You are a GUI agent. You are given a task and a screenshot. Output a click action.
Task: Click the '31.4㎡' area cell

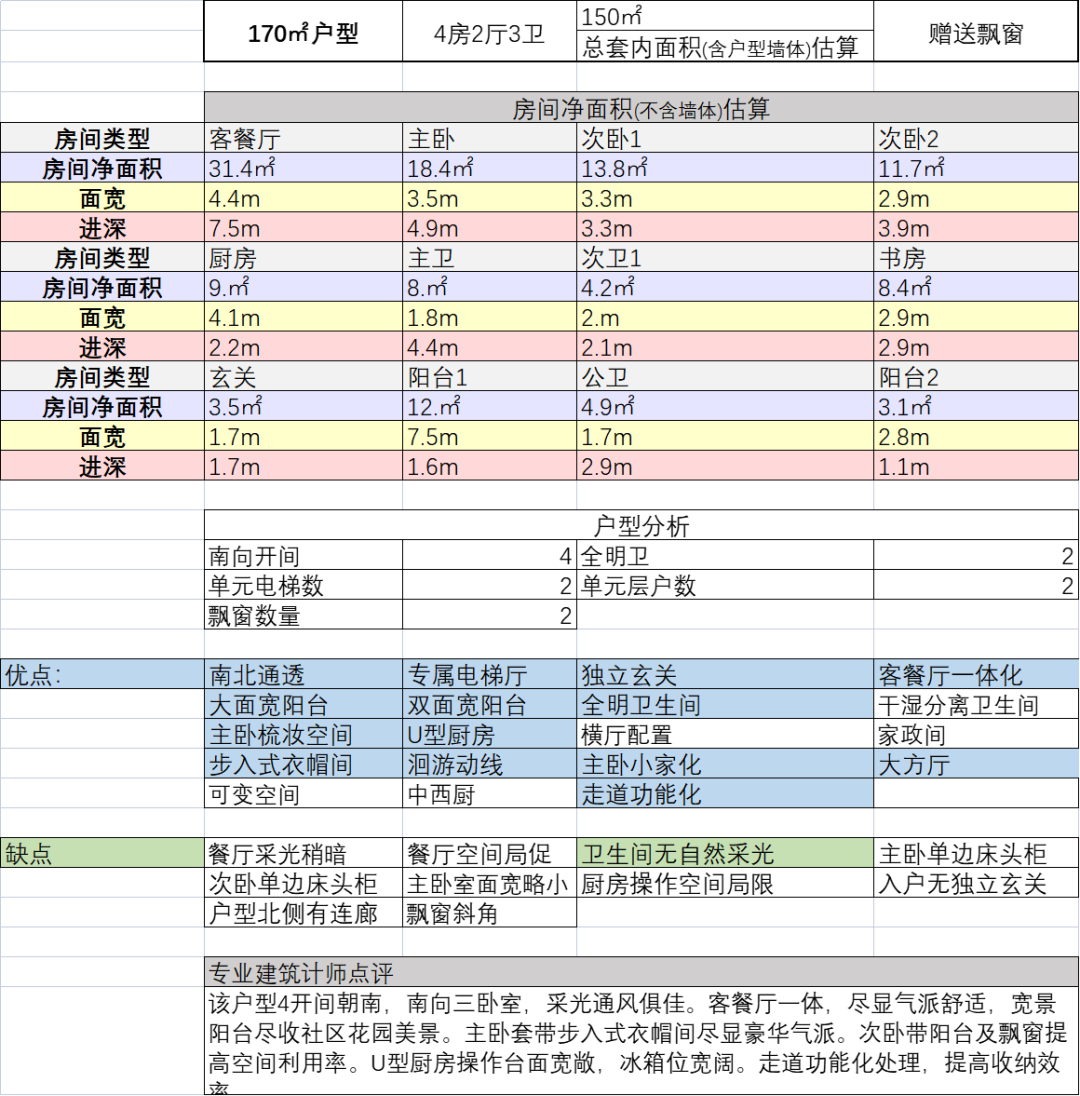tap(303, 168)
